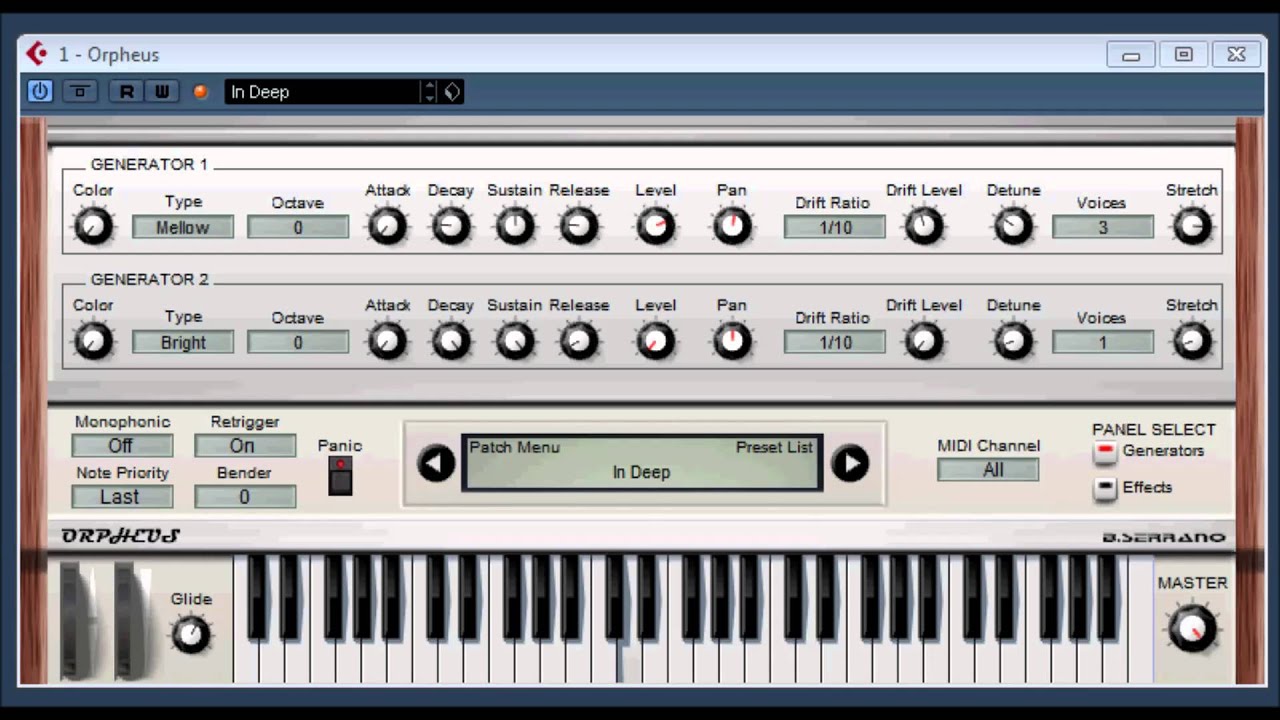The width and height of the screenshot is (1280, 720).
Task: Click the Bender range value box
Action: point(245,497)
